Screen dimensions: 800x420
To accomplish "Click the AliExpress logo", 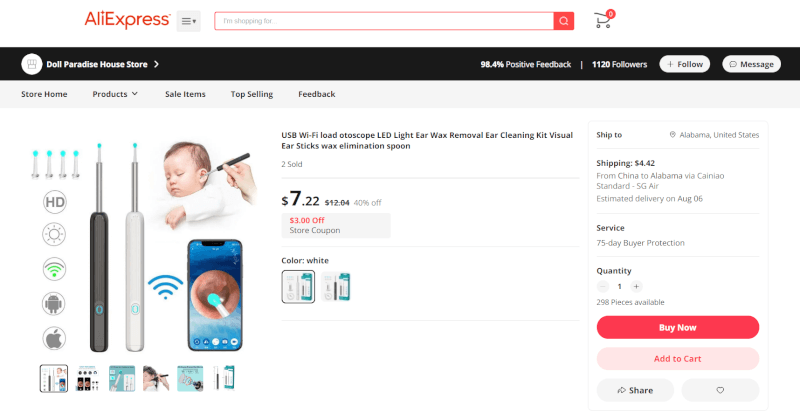I will 127,20.
